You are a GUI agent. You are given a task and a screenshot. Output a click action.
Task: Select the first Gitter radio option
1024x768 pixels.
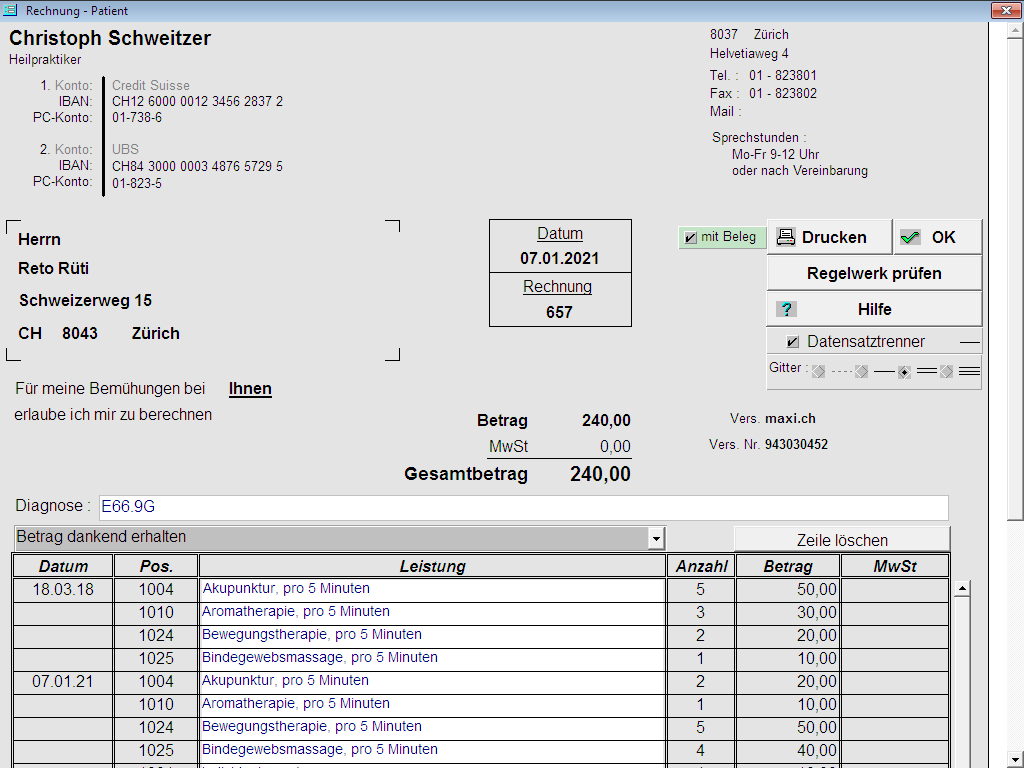click(818, 372)
